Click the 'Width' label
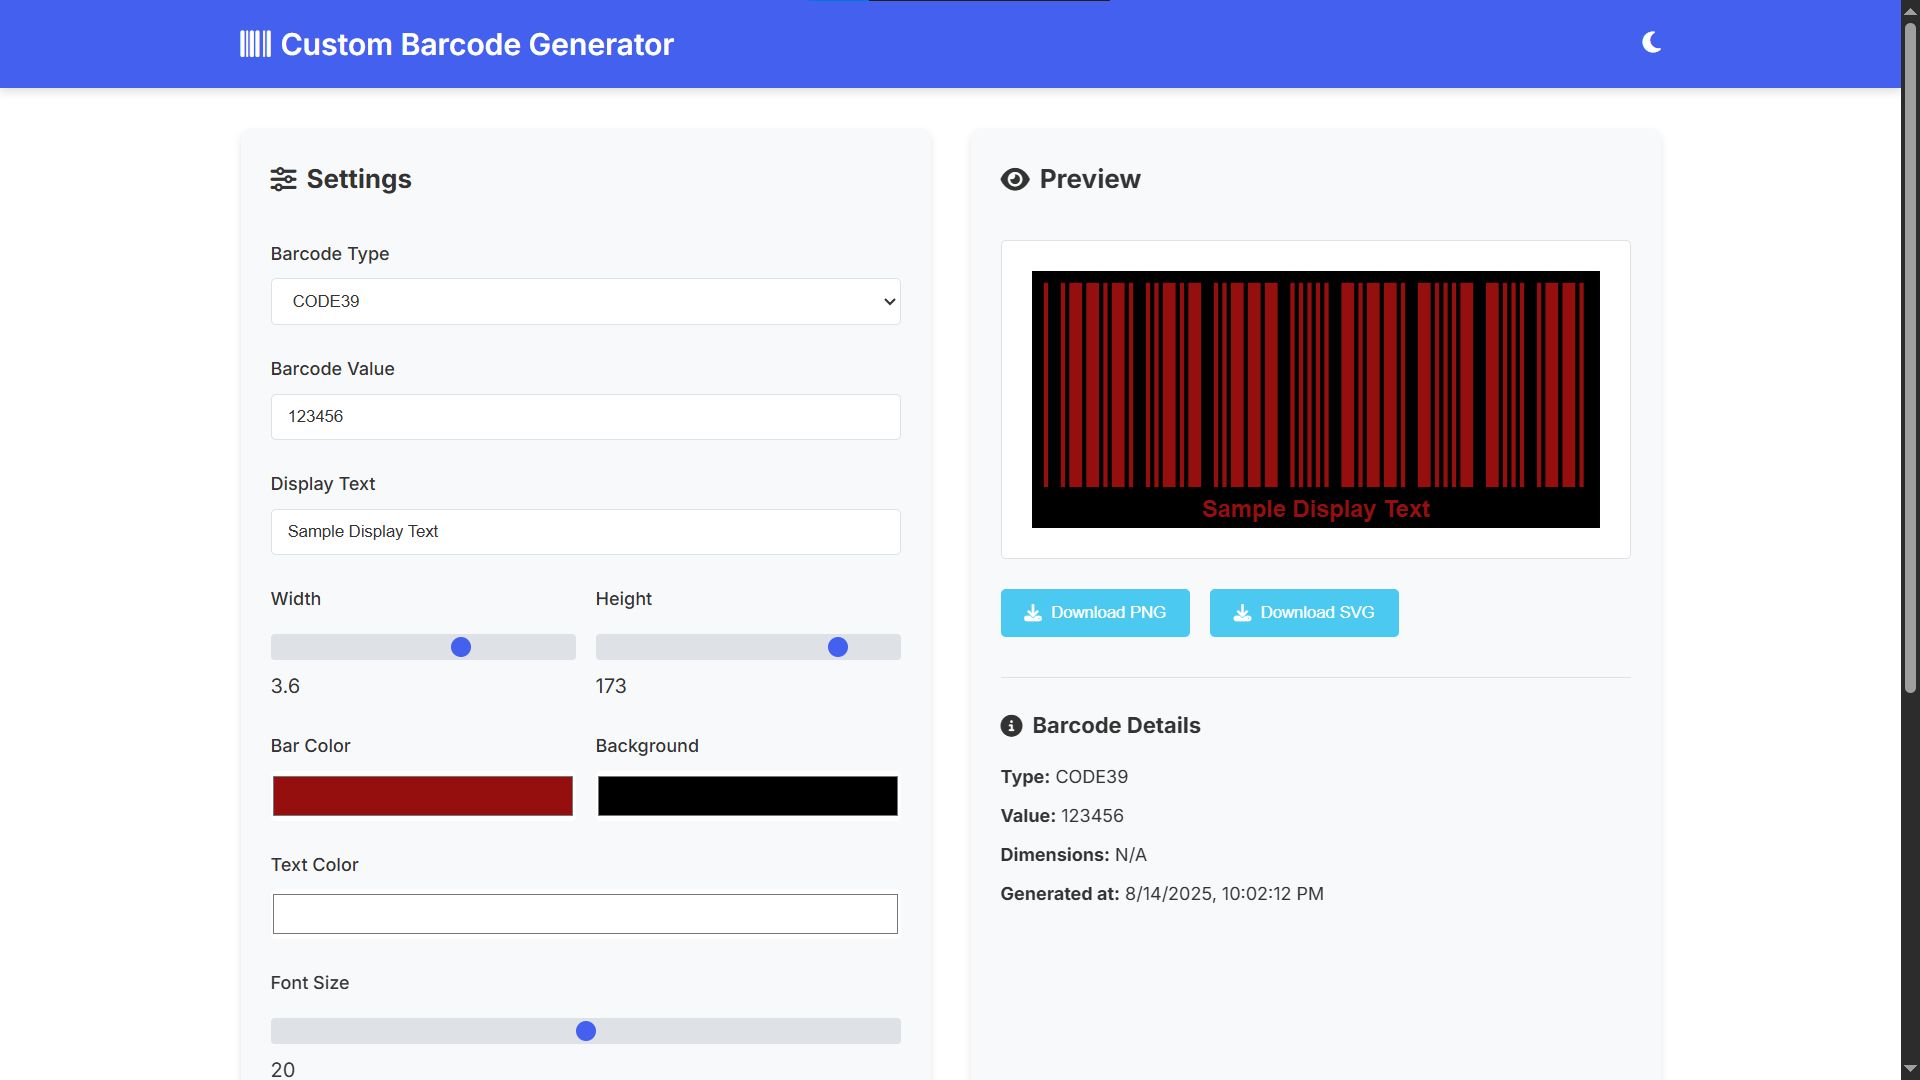Image resolution: width=1920 pixels, height=1080 pixels. coord(296,599)
